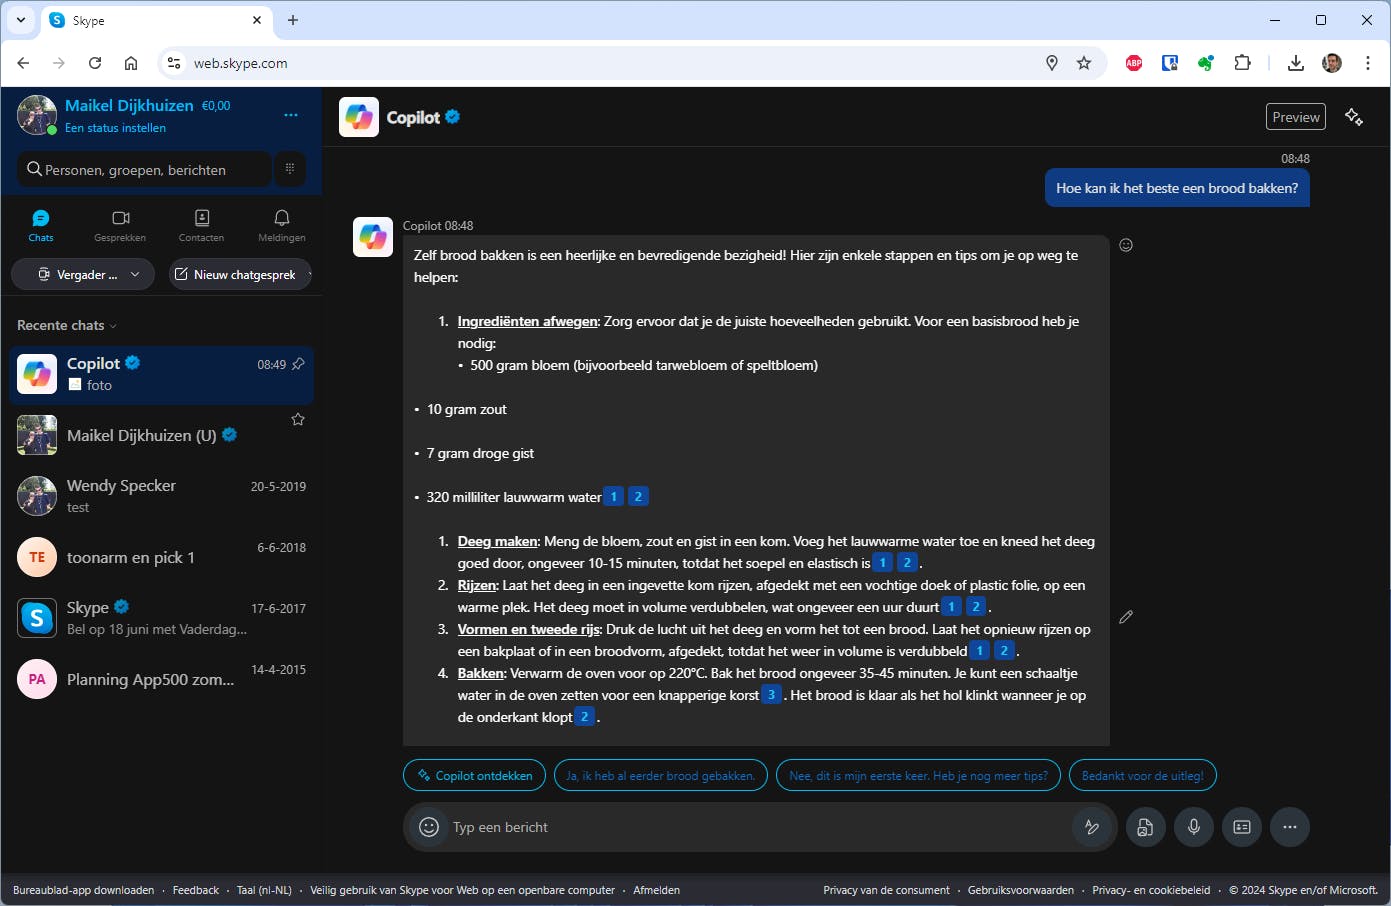Open the Chrome tab search dropdown
1391x906 pixels.
20,20
